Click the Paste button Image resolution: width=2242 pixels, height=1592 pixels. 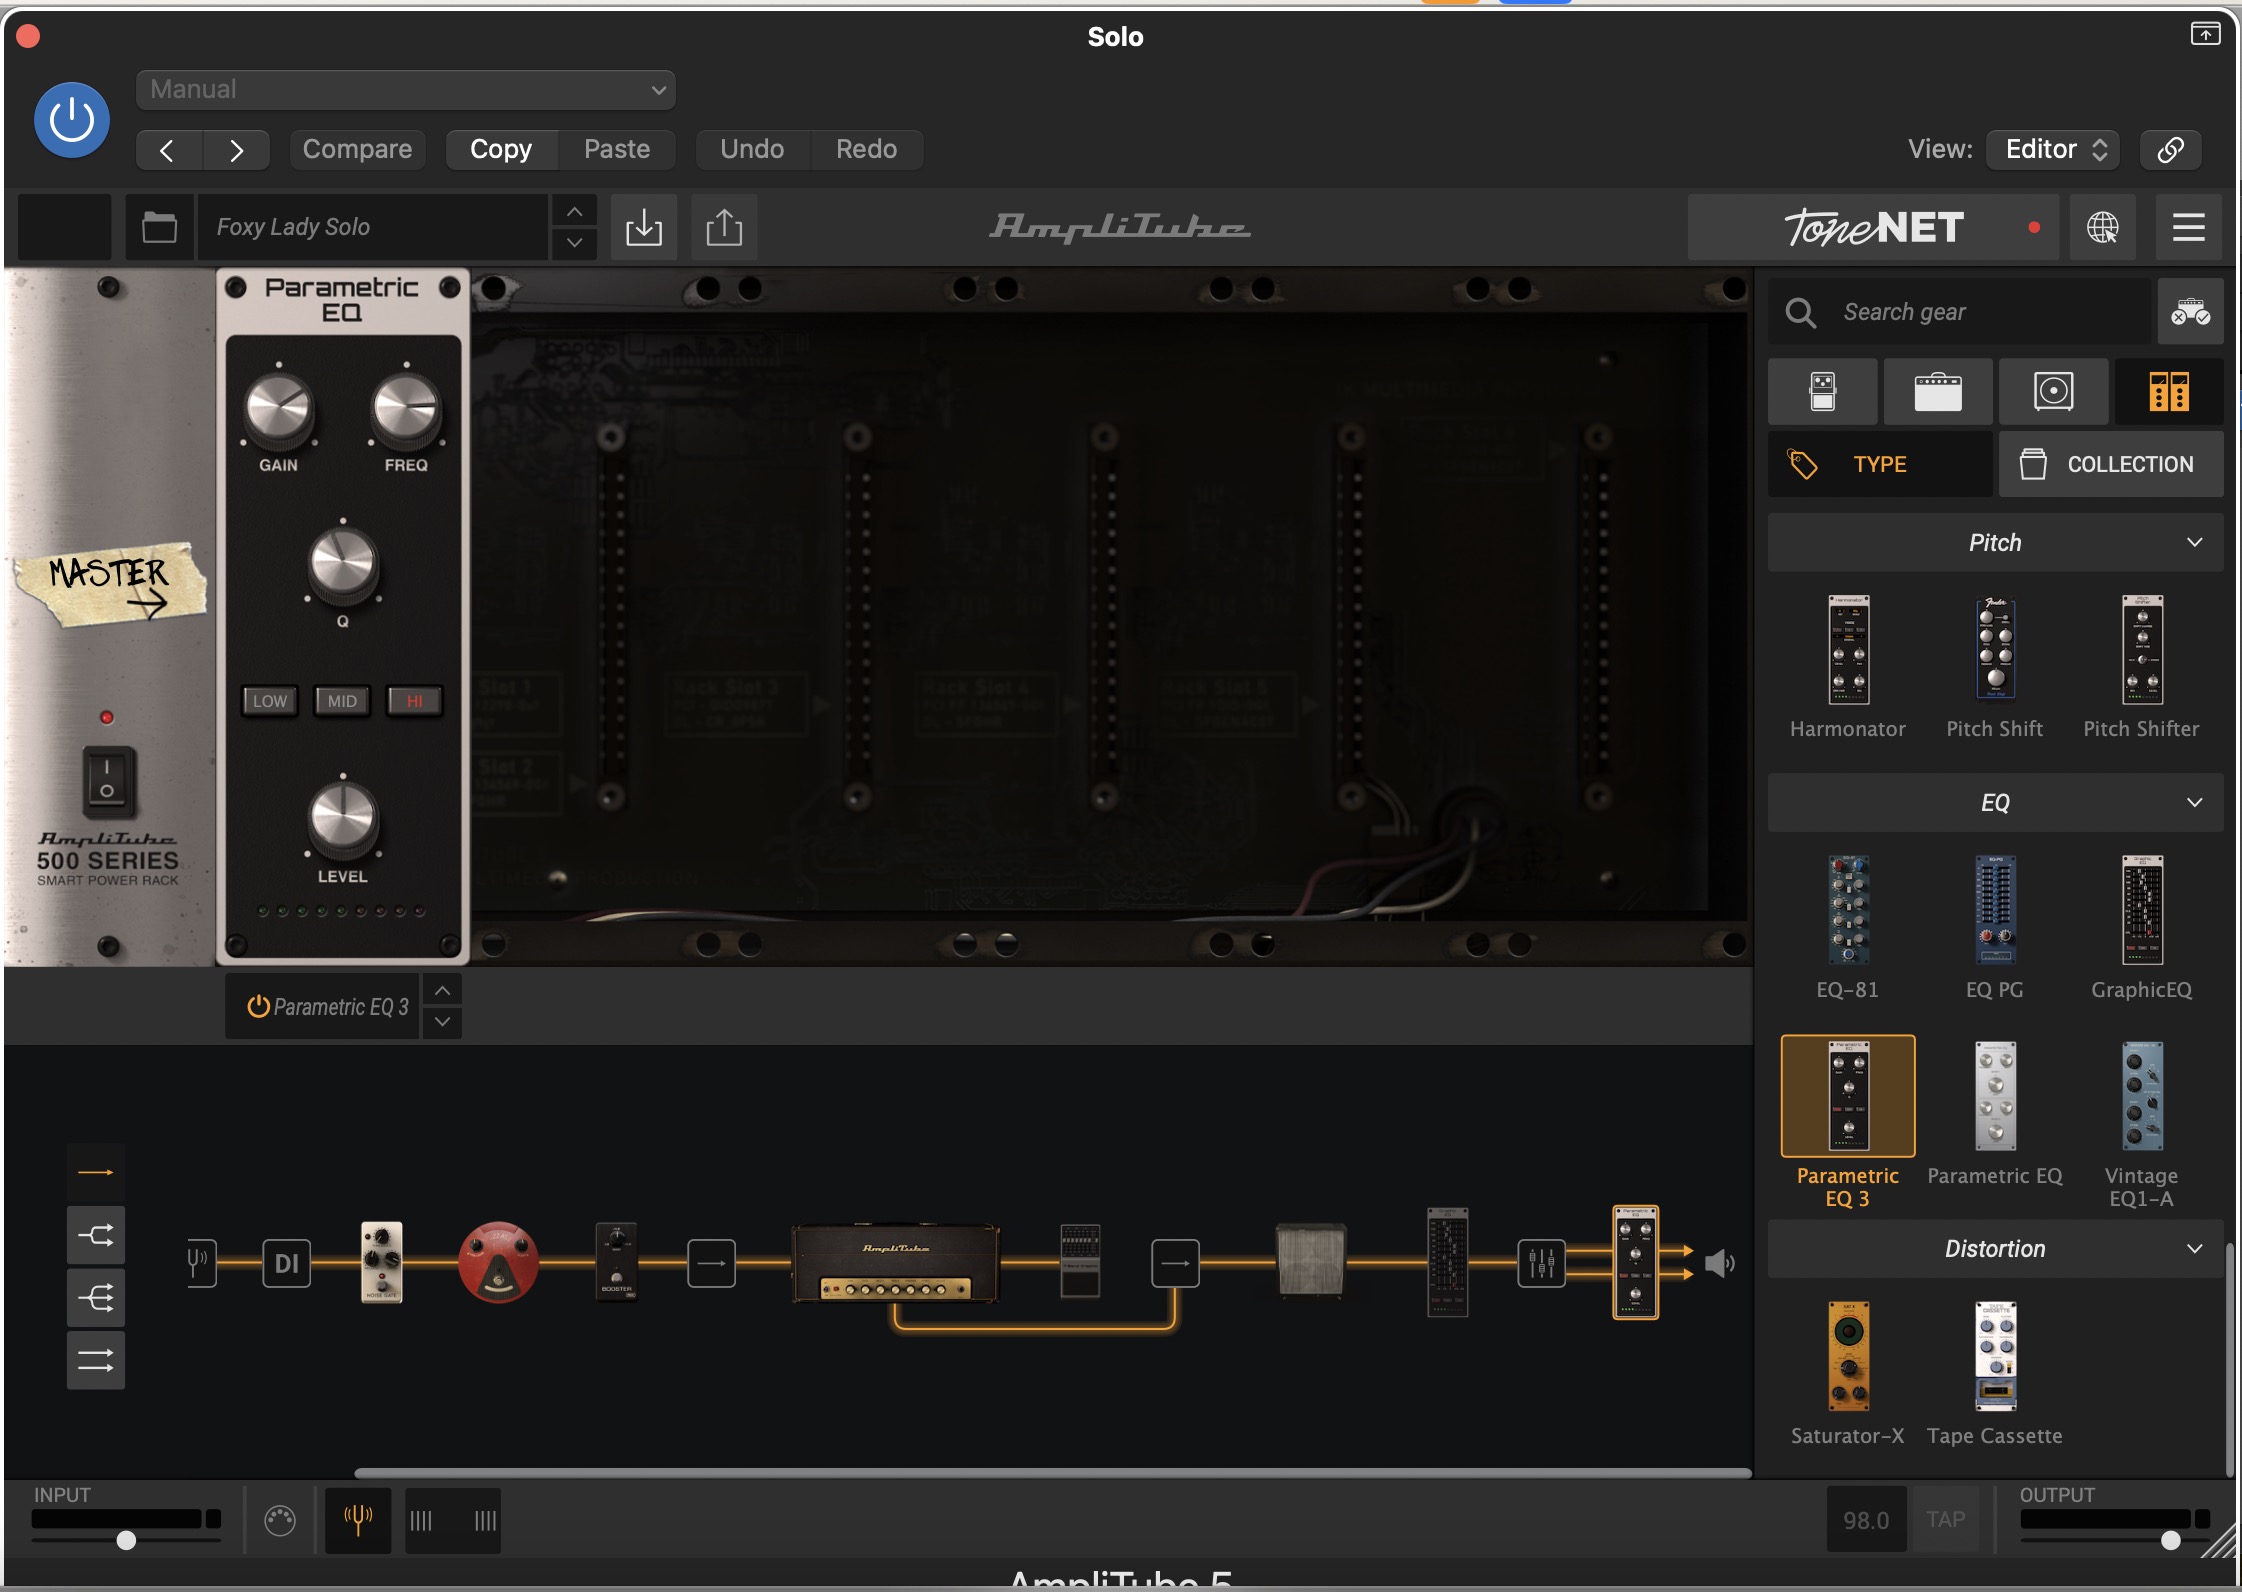pos(617,150)
